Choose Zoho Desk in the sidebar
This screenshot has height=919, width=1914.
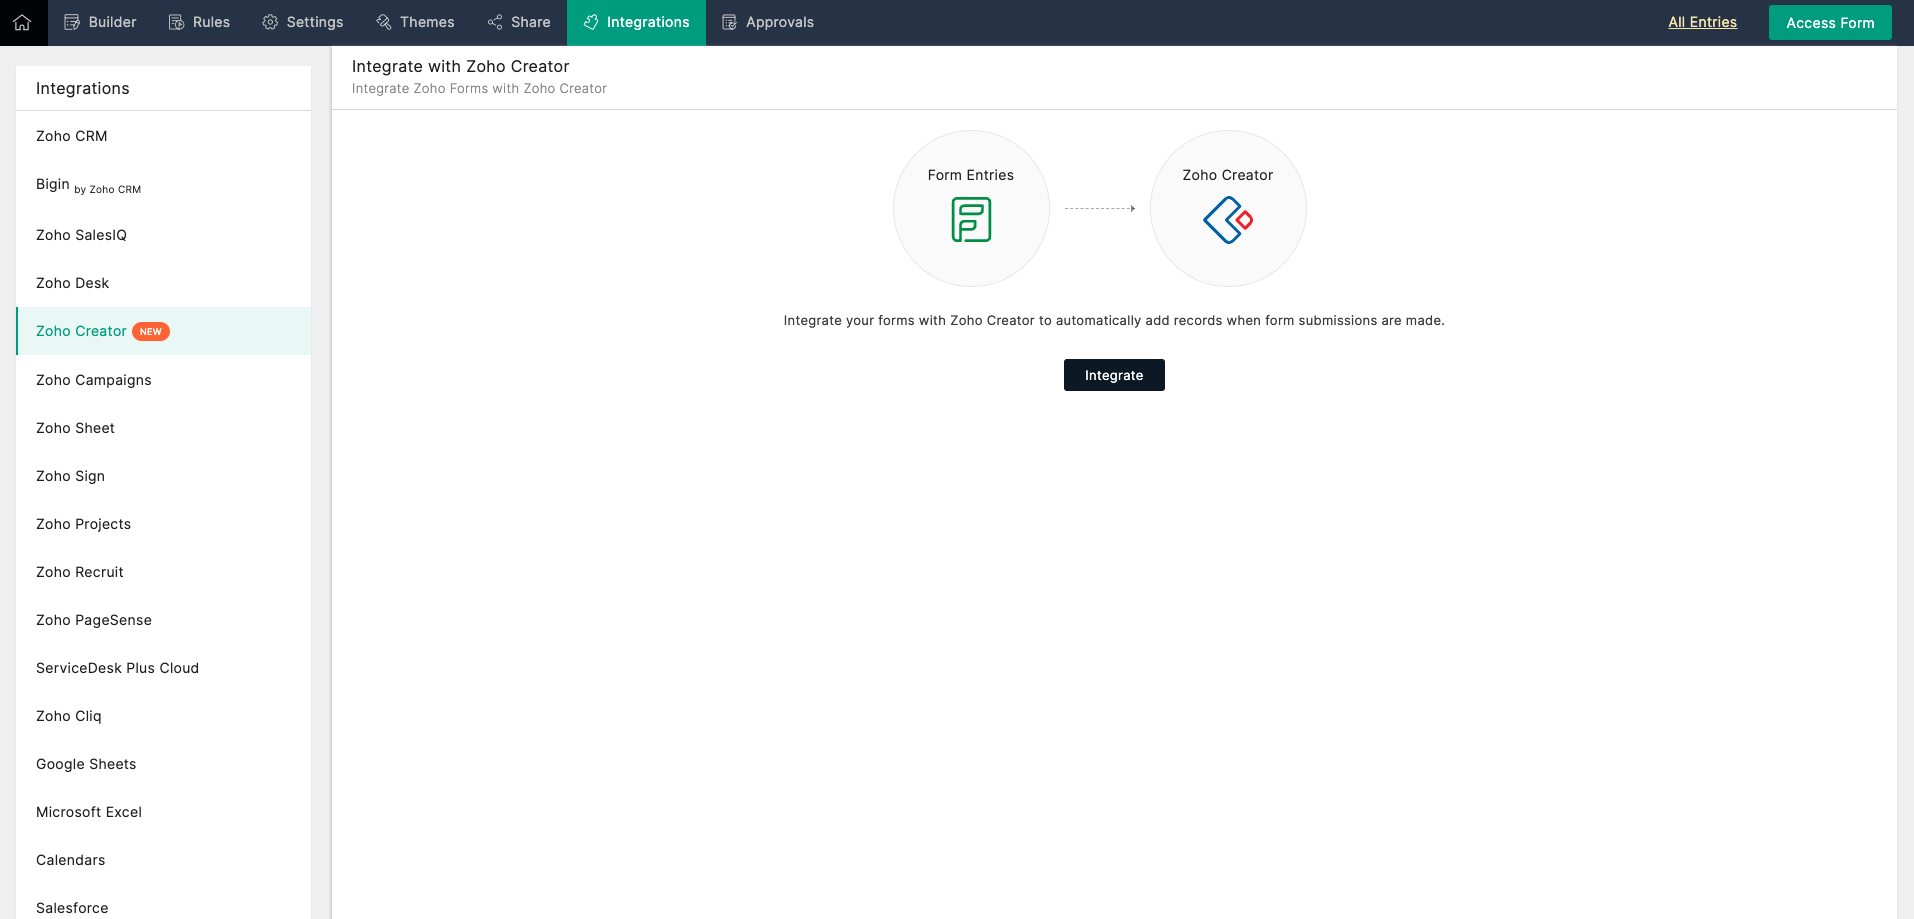(164, 283)
